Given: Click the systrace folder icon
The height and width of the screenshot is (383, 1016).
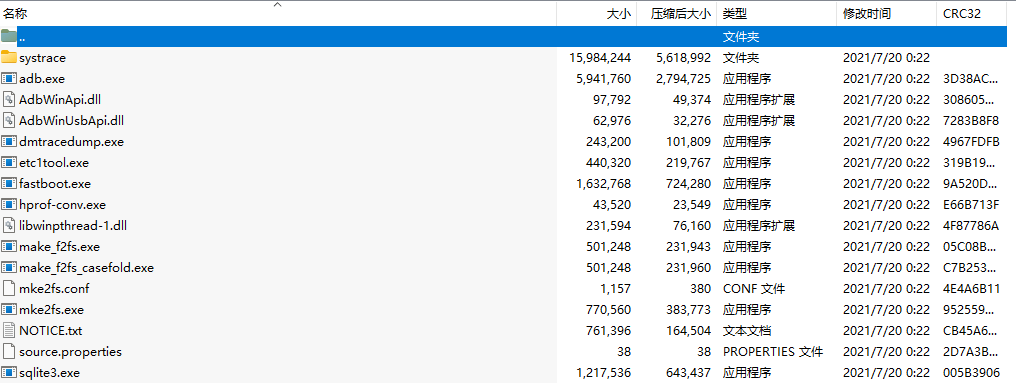Looking at the screenshot, I should (x=8, y=58).
